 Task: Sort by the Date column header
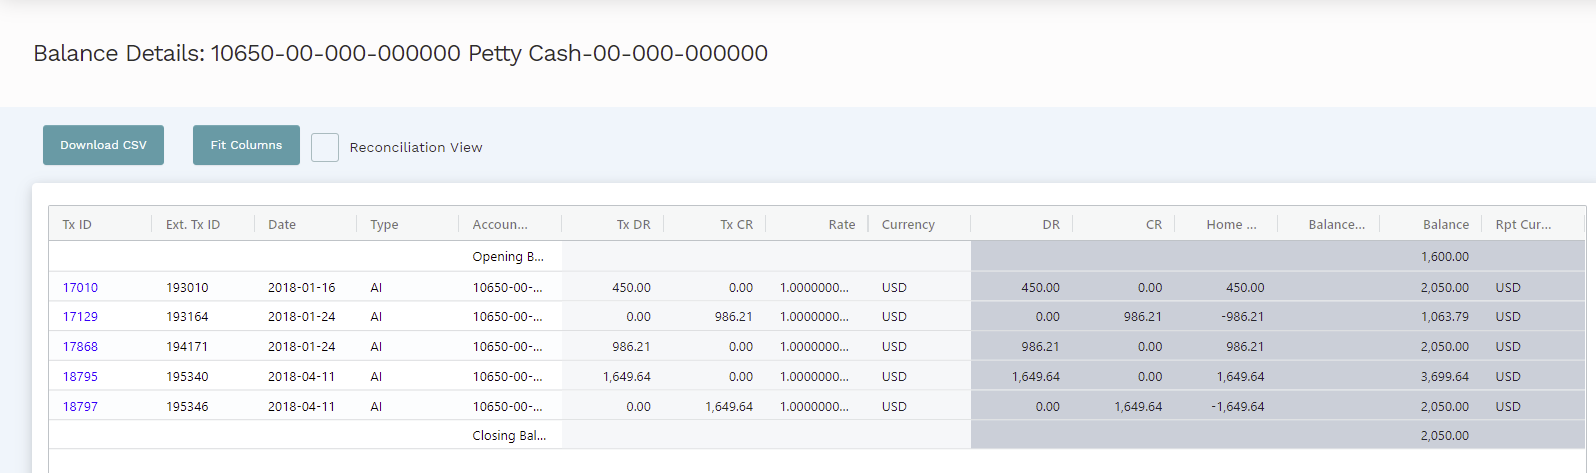(x=282, y=225)
